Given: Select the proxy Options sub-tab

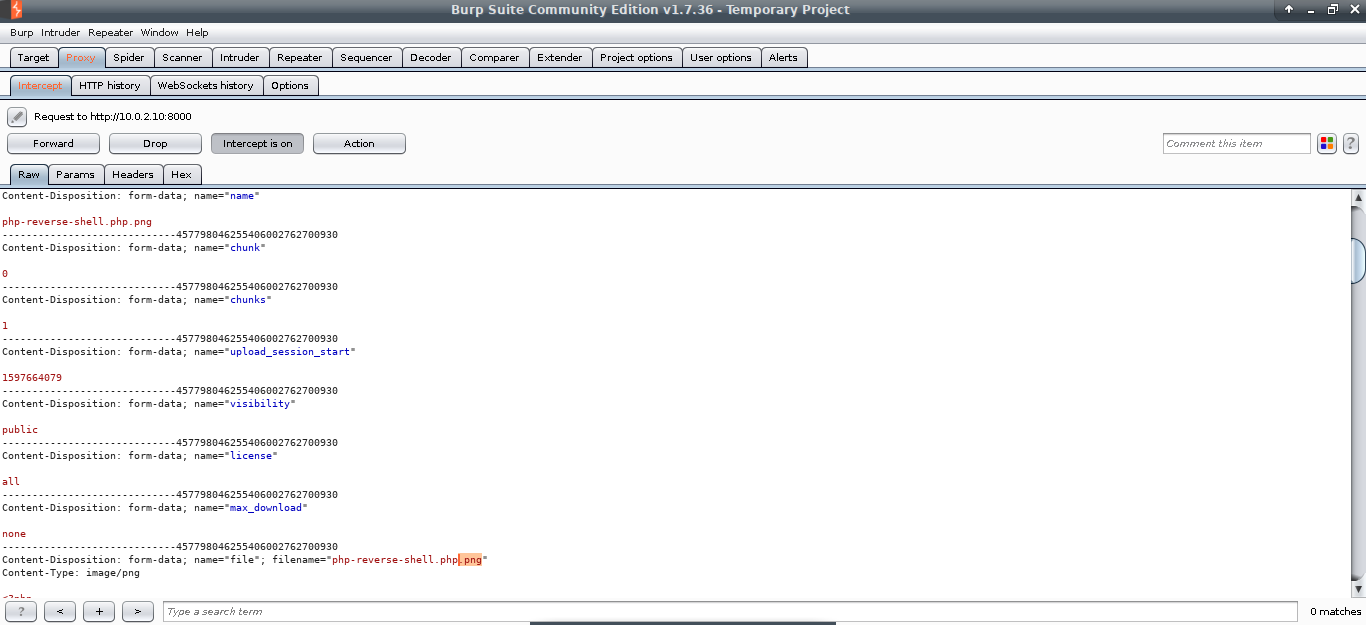Looking at the screenshot, I should [290, 86].
